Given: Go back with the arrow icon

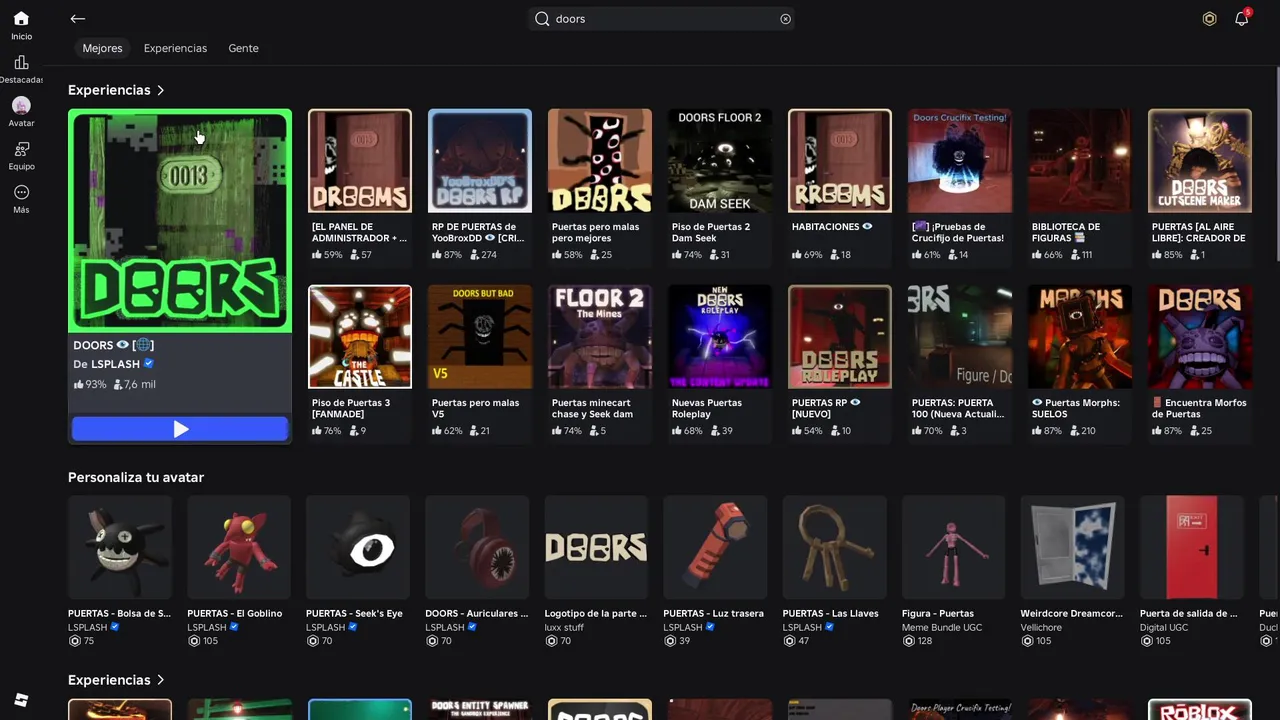Looking at the screenshot, I should point(78,19).
